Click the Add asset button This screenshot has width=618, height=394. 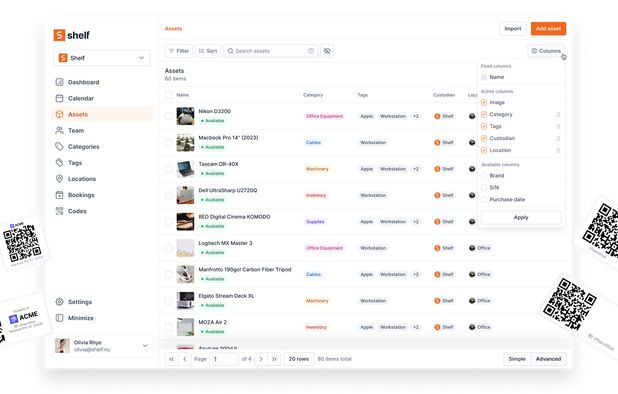click(x=548, y=29)
